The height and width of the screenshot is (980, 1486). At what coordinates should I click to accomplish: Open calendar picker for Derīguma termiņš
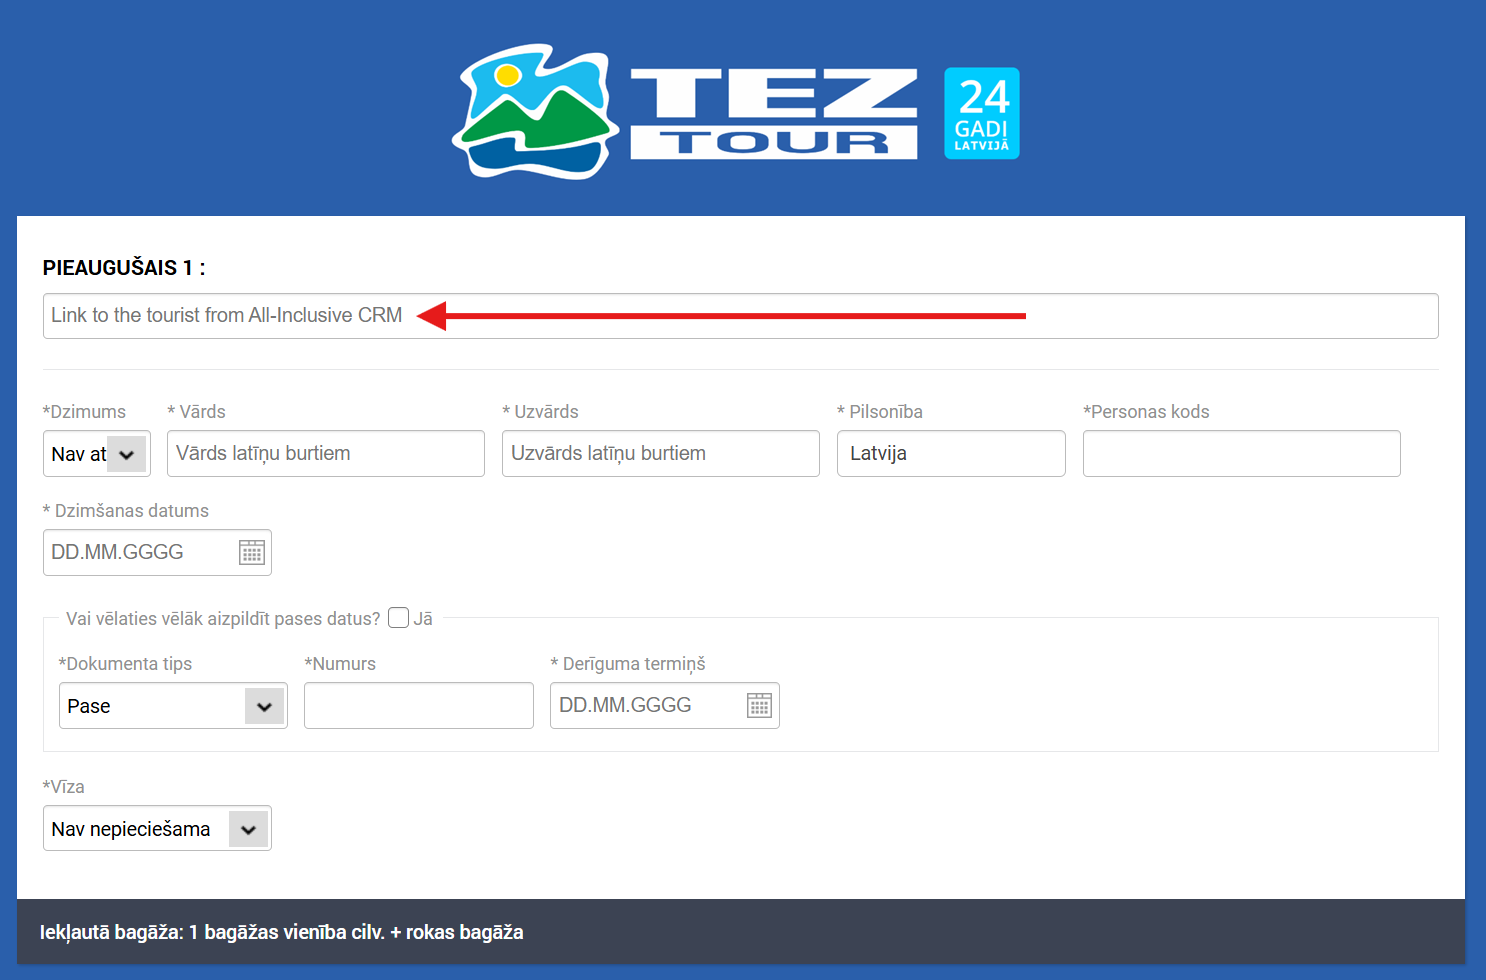(x=759, y=706)
